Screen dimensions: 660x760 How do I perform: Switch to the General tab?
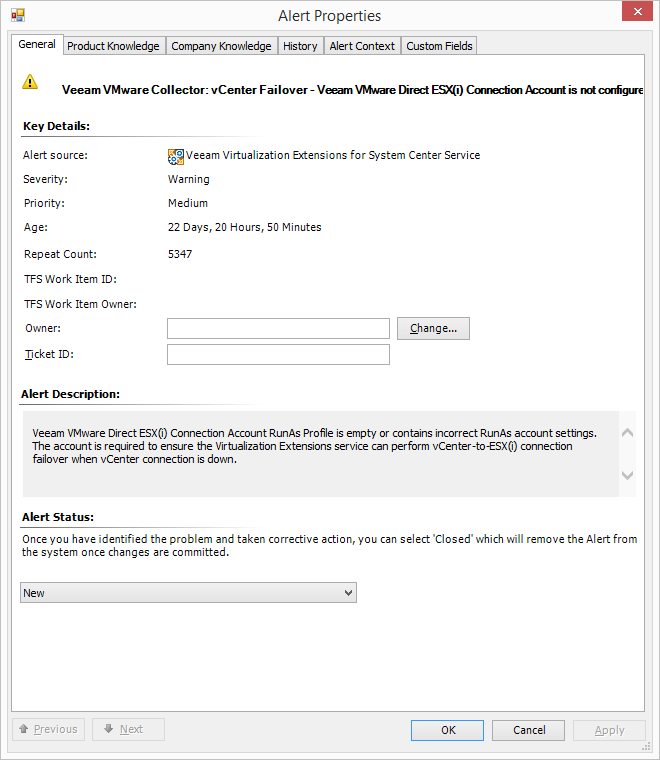point(37,45)
